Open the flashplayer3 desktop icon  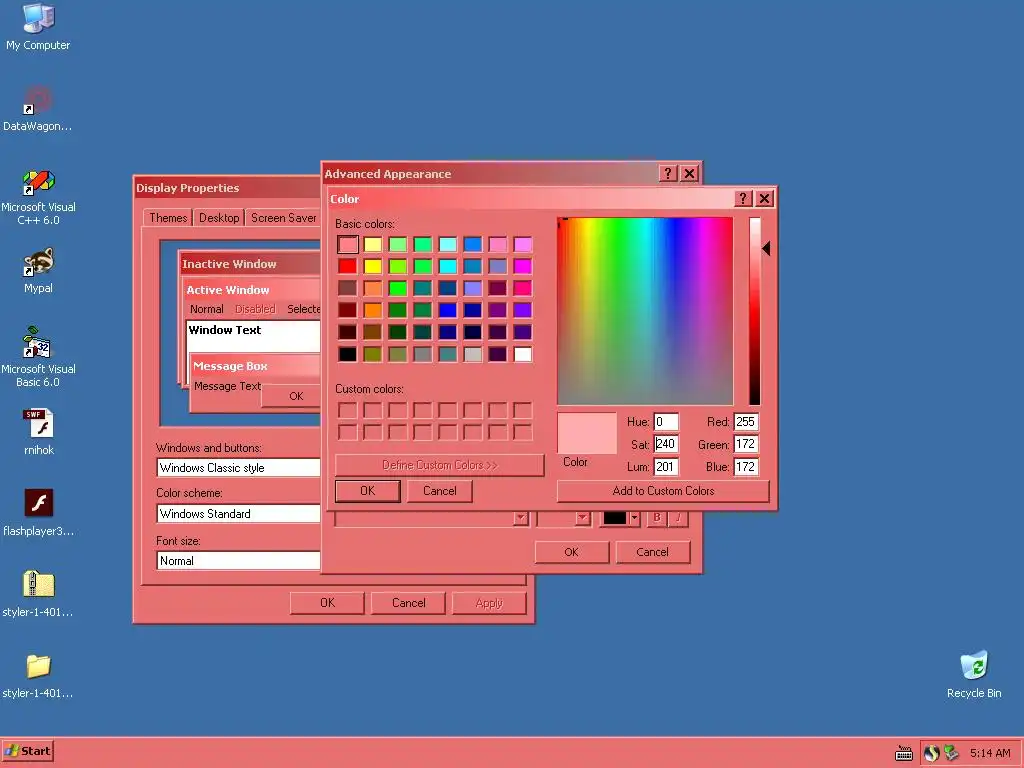38,504
